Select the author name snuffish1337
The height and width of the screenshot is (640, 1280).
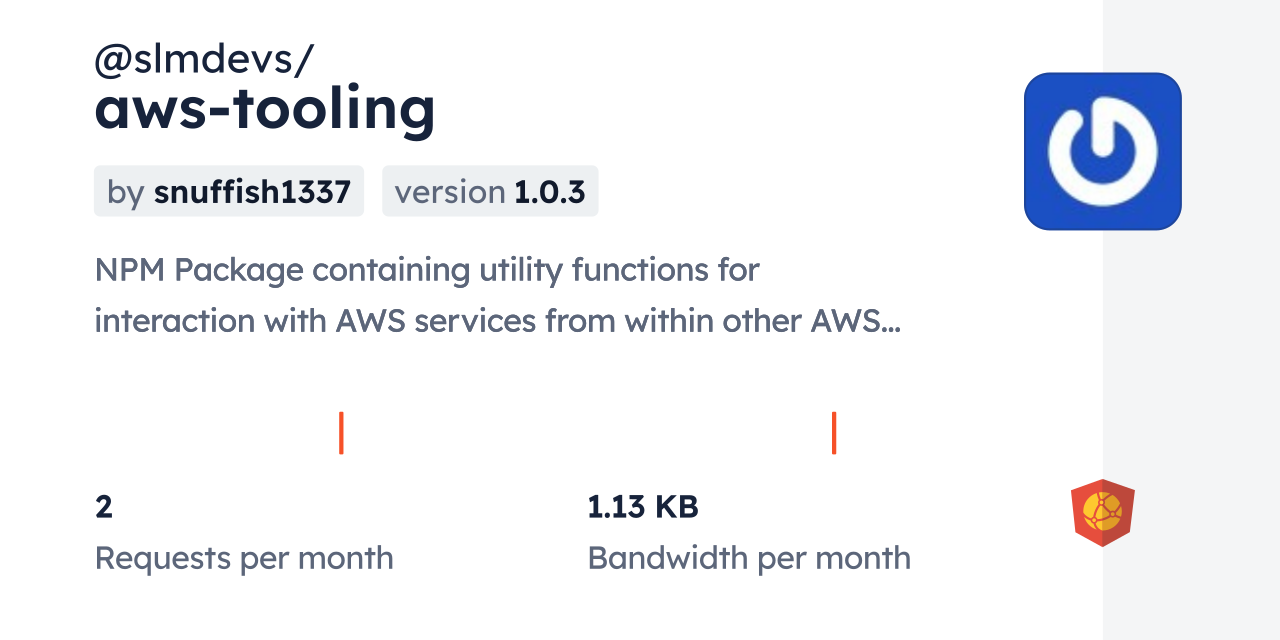coord(252,192)
